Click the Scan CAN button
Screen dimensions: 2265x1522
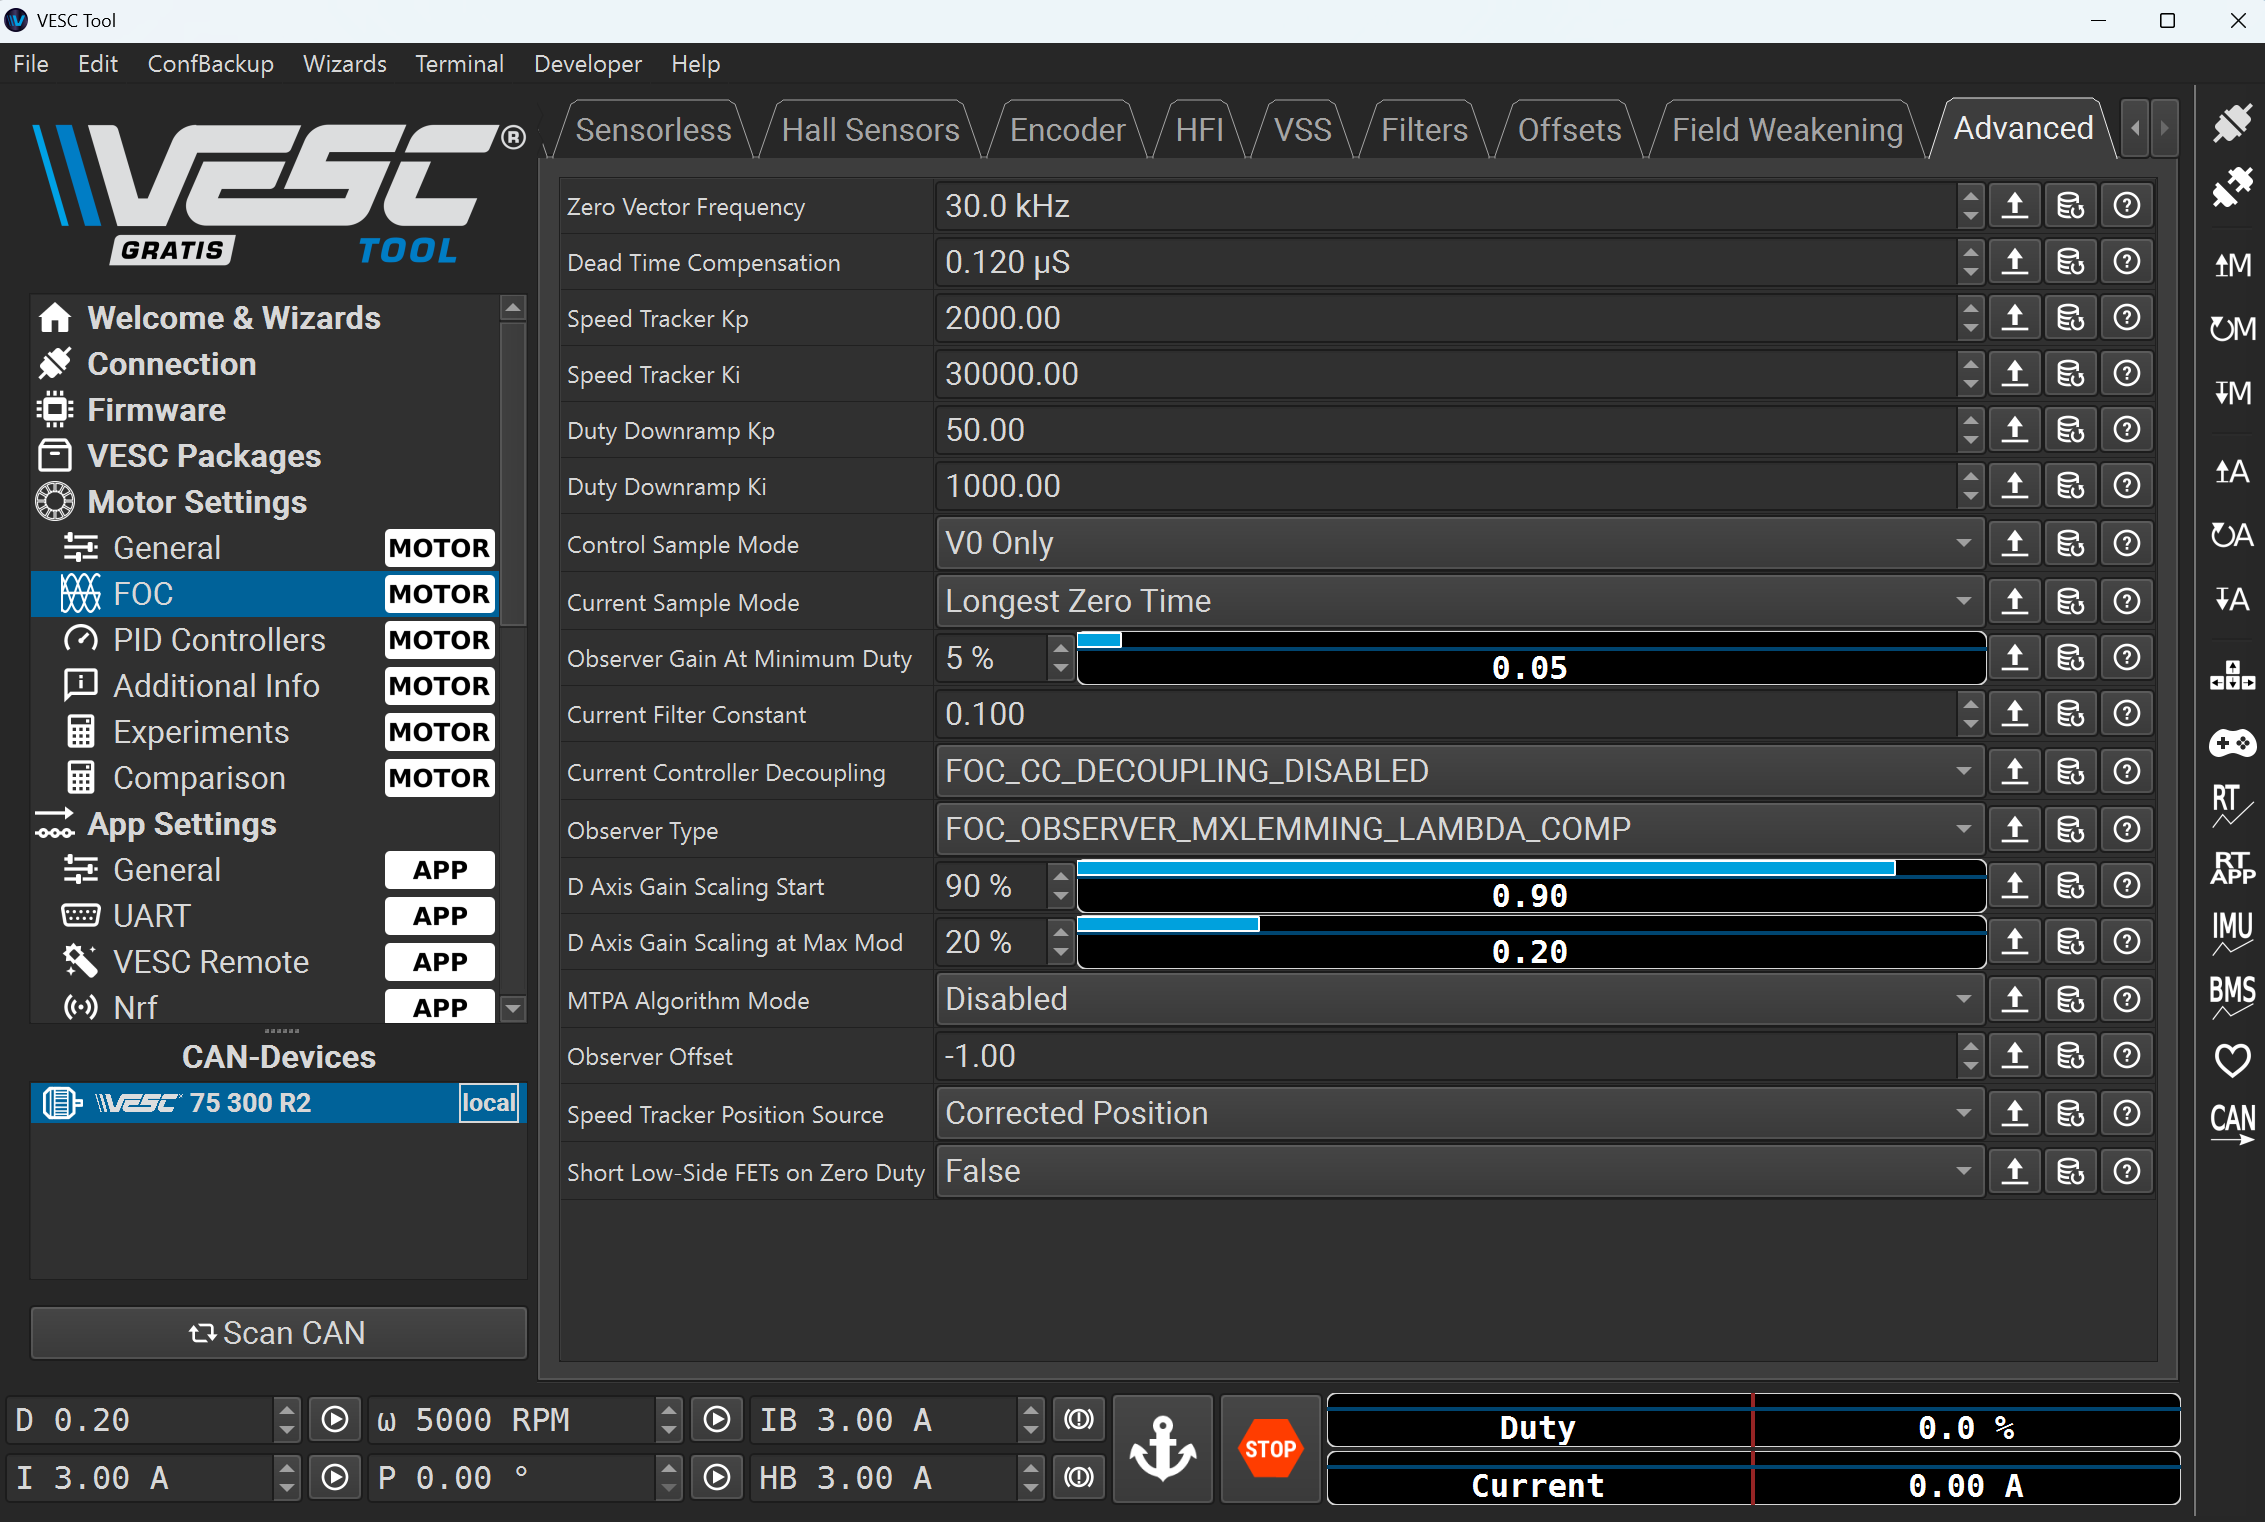point(278,1333)
